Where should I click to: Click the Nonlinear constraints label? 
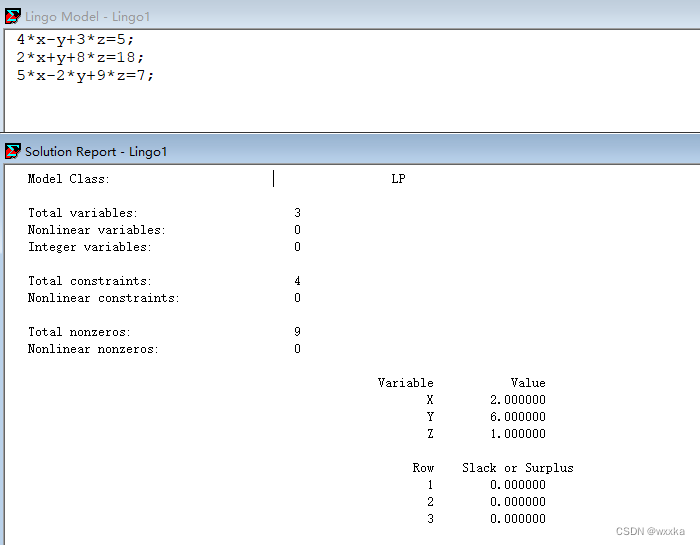click(103, 298)
